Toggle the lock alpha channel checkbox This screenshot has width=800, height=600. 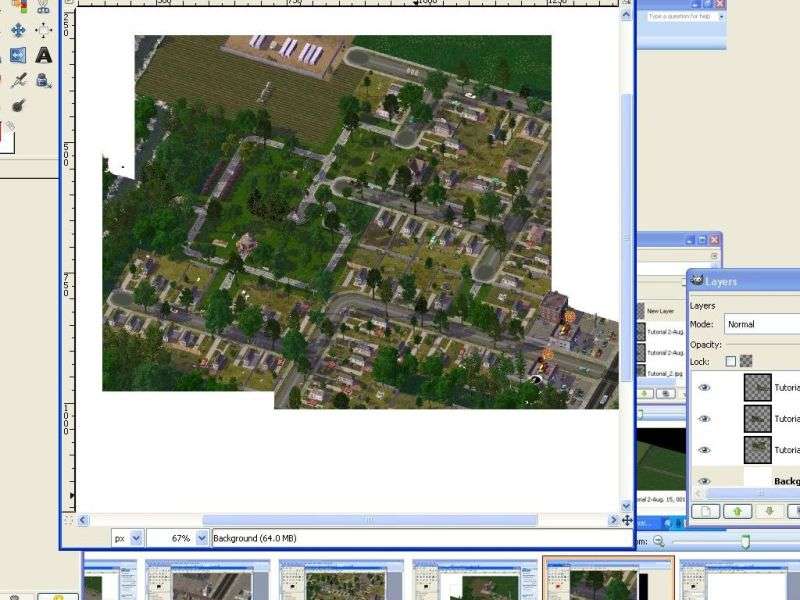point(746,361)
